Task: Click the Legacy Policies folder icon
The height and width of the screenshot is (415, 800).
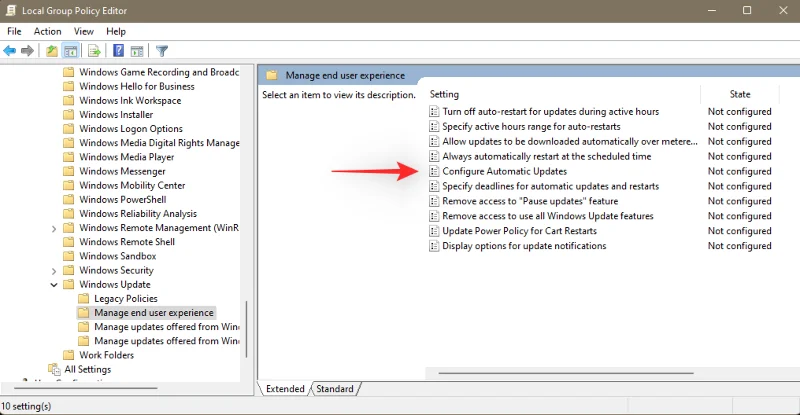Action: [x=83, y=299]
